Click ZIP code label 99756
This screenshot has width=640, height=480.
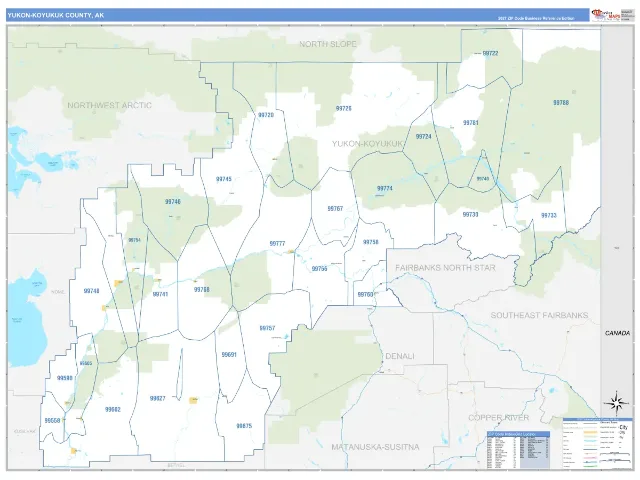click(319, 269)
